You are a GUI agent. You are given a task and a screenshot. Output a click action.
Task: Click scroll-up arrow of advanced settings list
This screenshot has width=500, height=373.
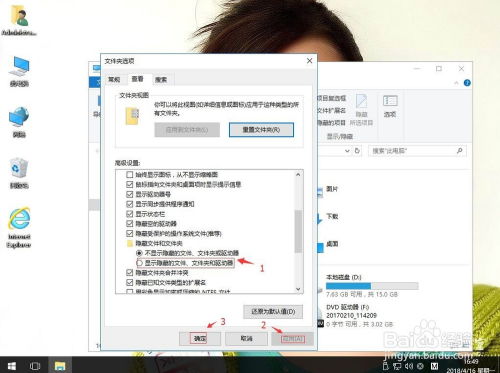pos(298,175)
